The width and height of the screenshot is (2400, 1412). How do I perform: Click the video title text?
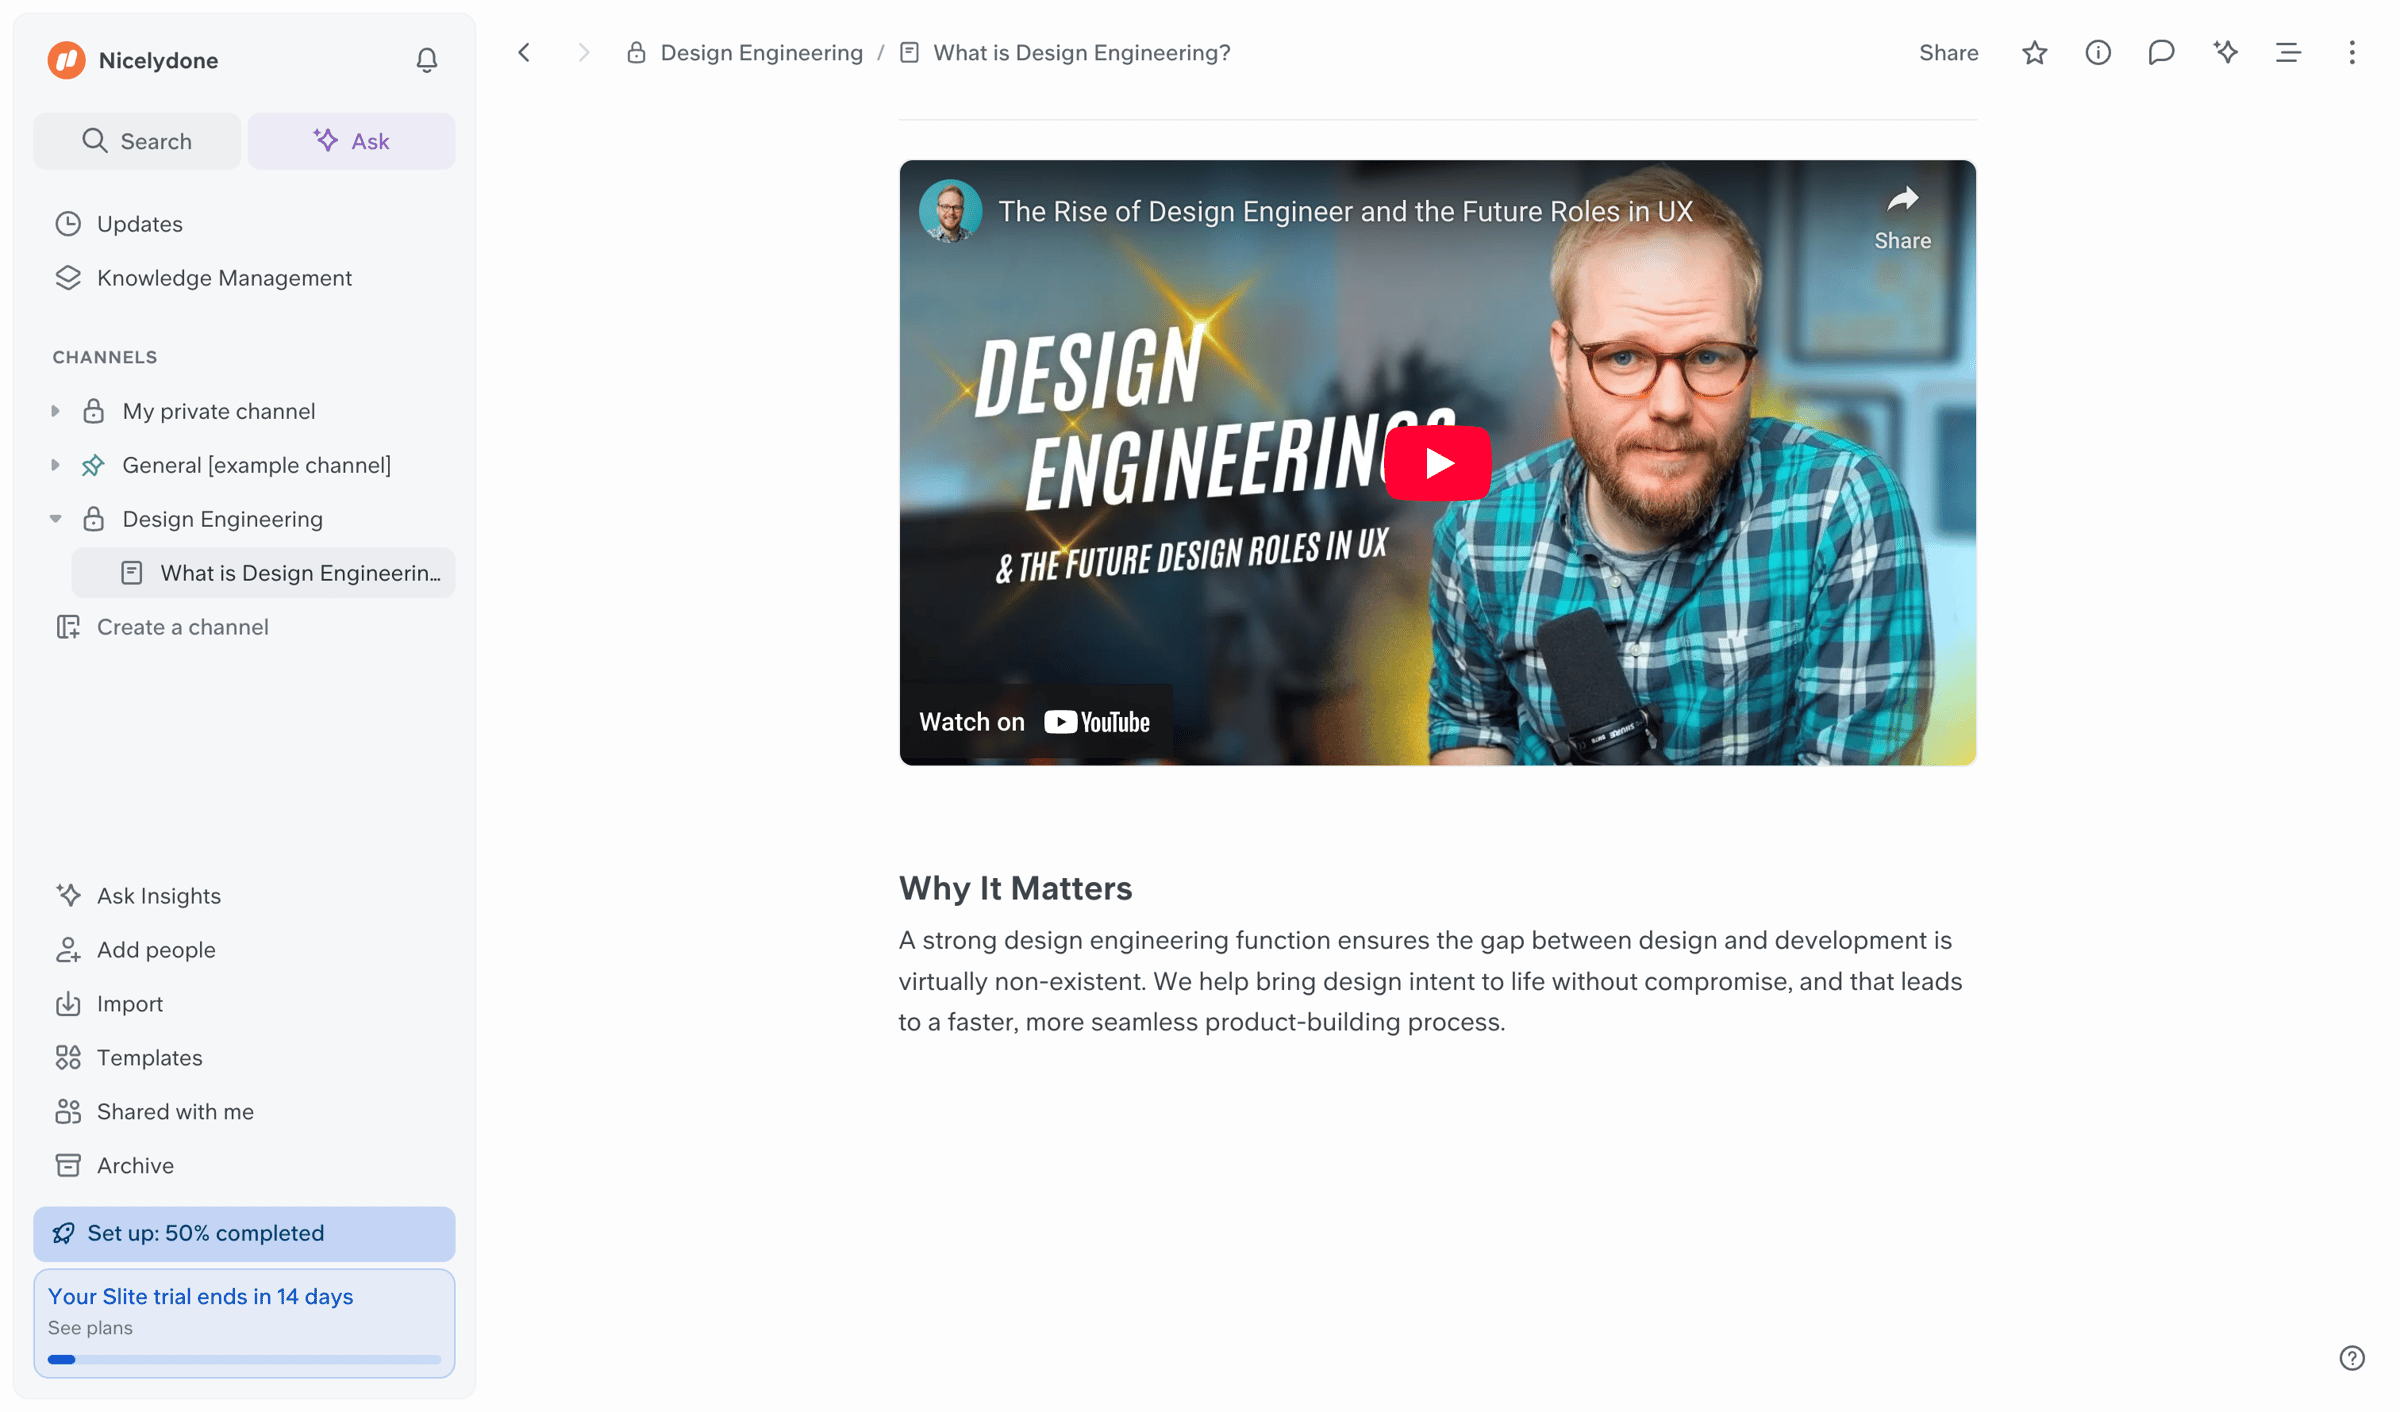coord(1345,211)
